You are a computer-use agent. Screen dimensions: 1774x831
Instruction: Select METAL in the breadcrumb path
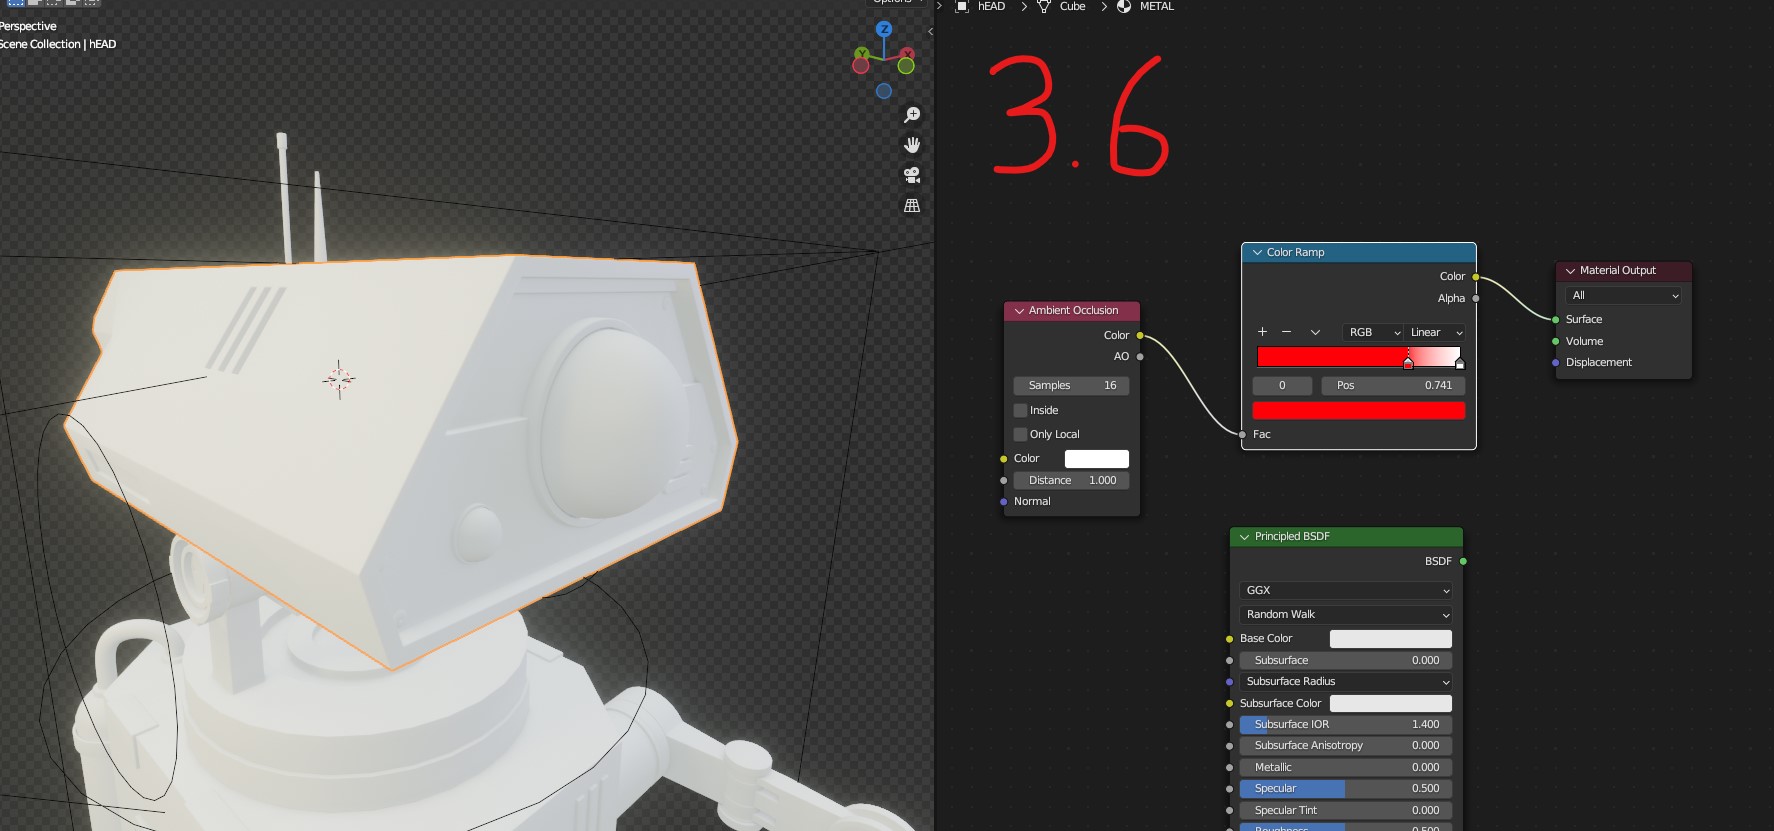click(x=1157, y=6)
